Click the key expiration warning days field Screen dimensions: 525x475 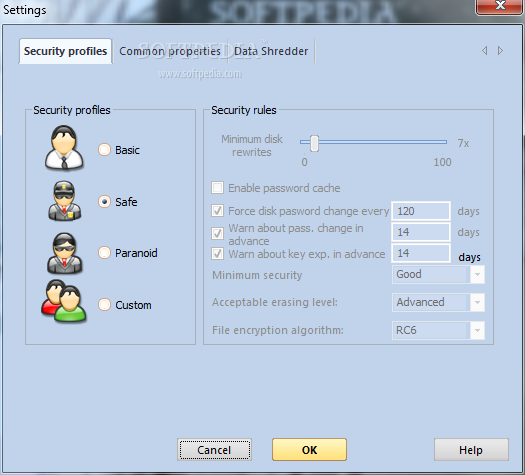(421, 253)
